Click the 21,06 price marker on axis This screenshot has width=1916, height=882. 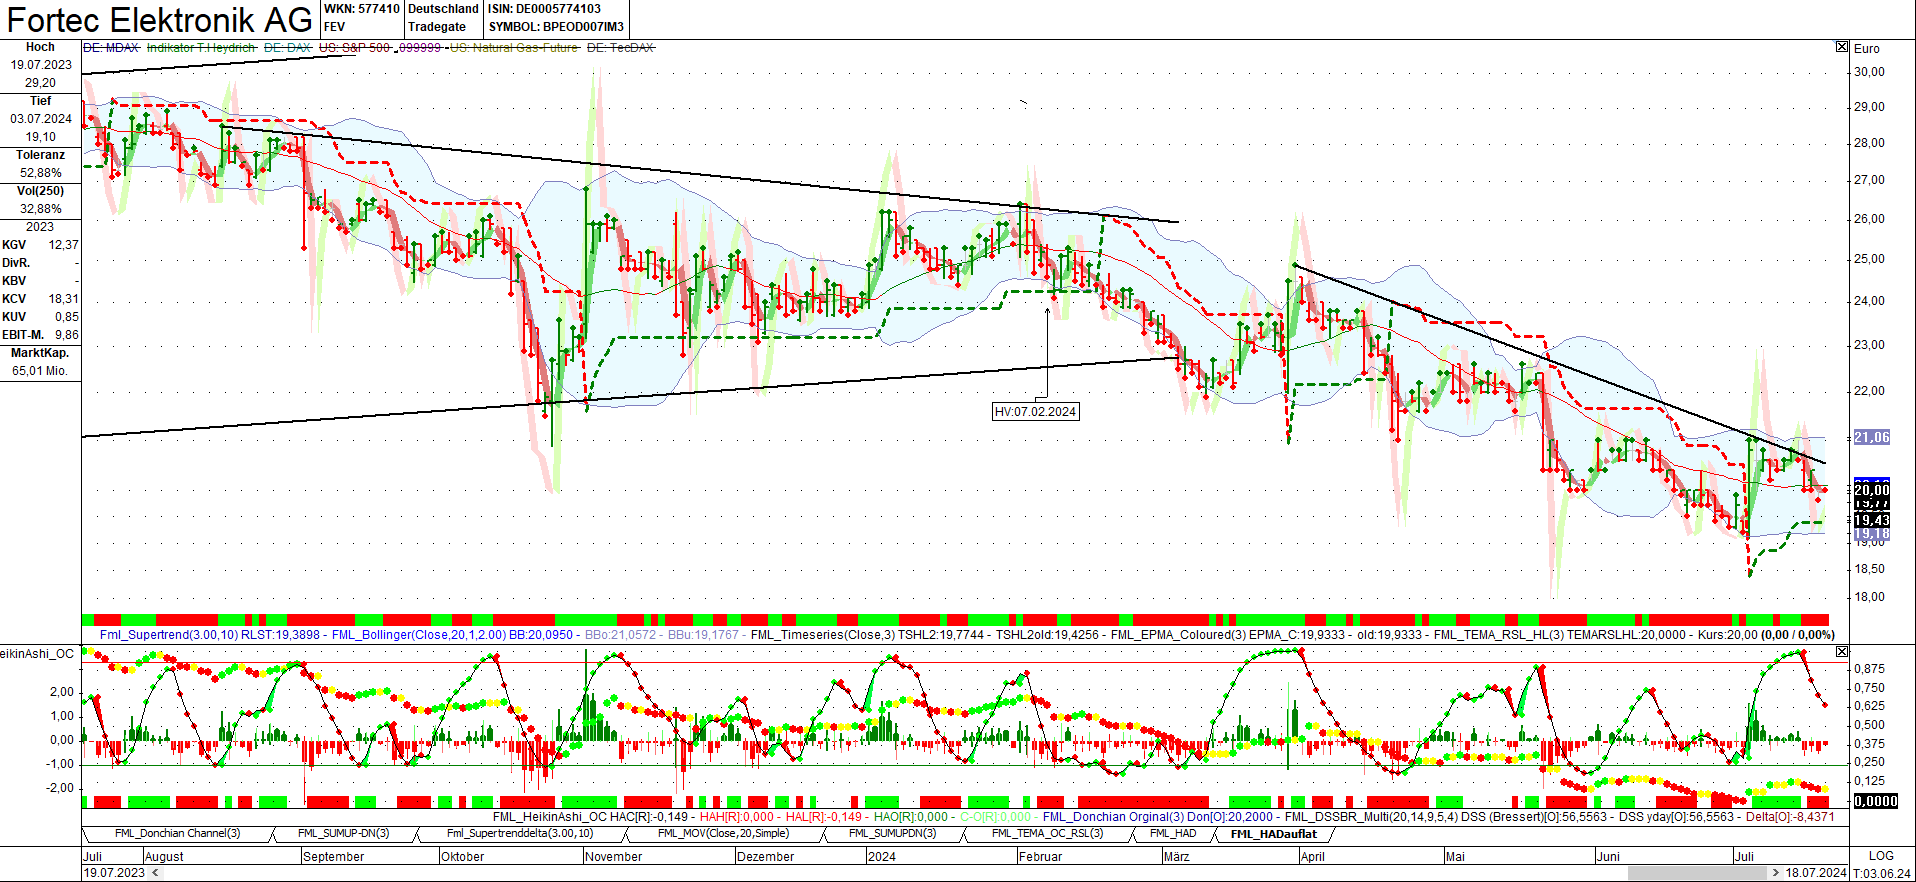1871,437
